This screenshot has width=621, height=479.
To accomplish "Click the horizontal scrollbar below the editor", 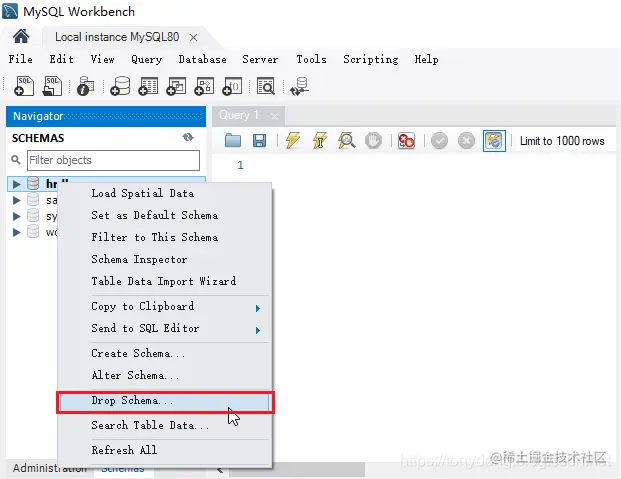I will tap(297, 470).
